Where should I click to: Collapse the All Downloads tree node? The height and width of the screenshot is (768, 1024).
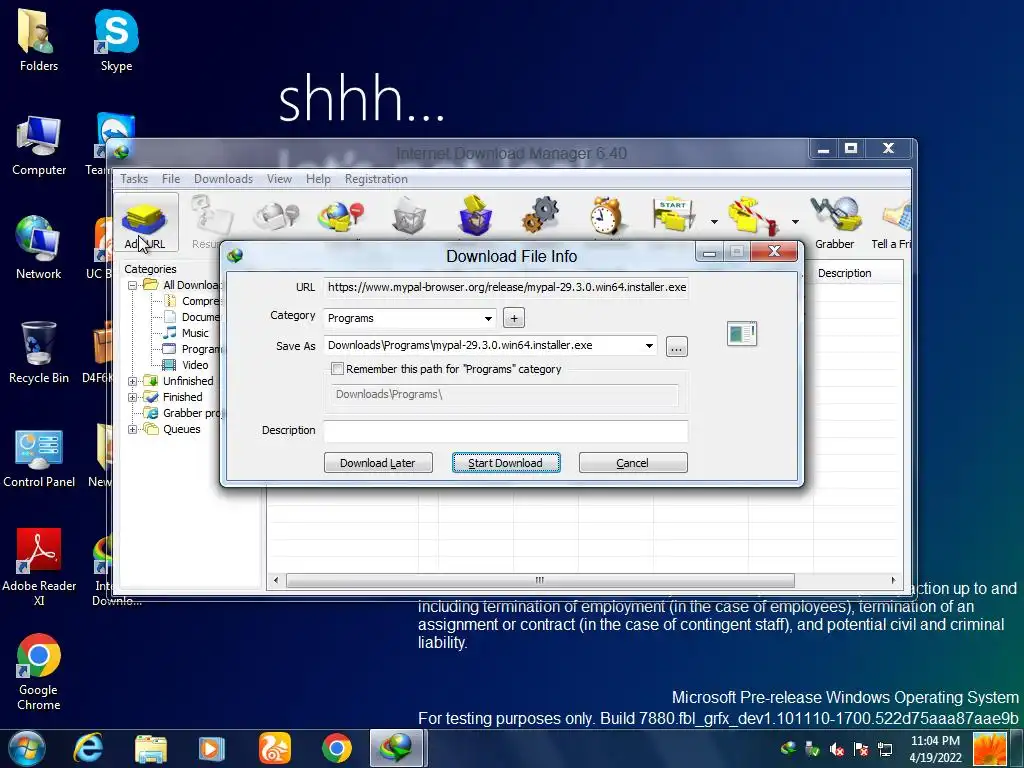(x=133, y=285)
